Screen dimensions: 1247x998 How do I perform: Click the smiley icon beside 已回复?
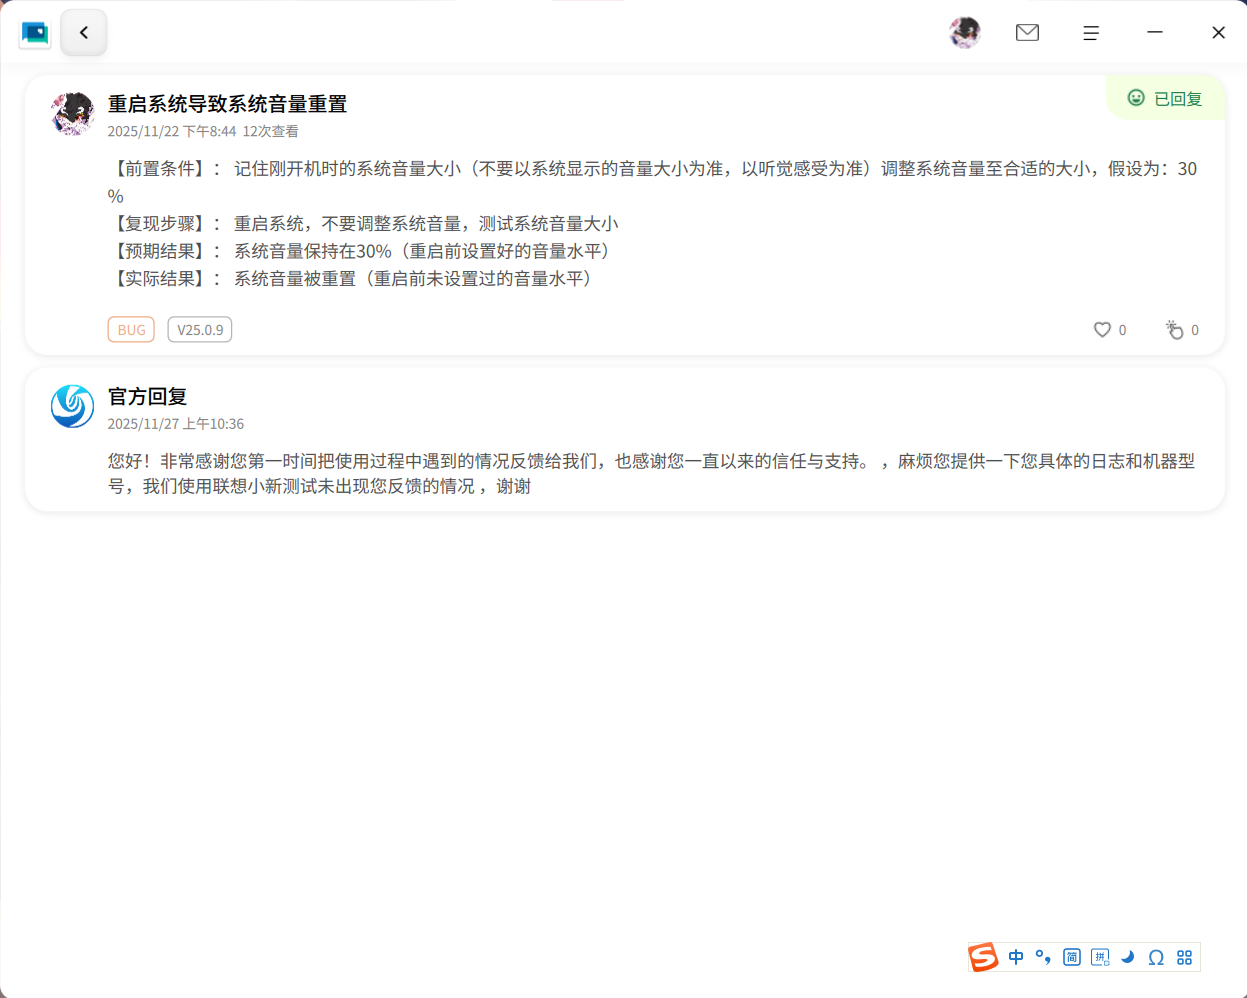pos(1136,98)
